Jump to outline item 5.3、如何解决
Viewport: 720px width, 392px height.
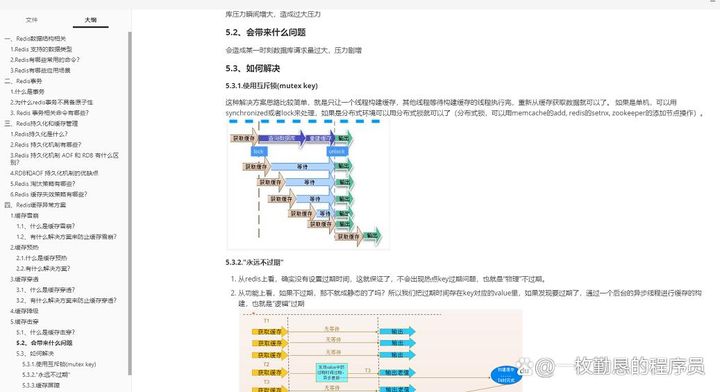tap(35, 353)
